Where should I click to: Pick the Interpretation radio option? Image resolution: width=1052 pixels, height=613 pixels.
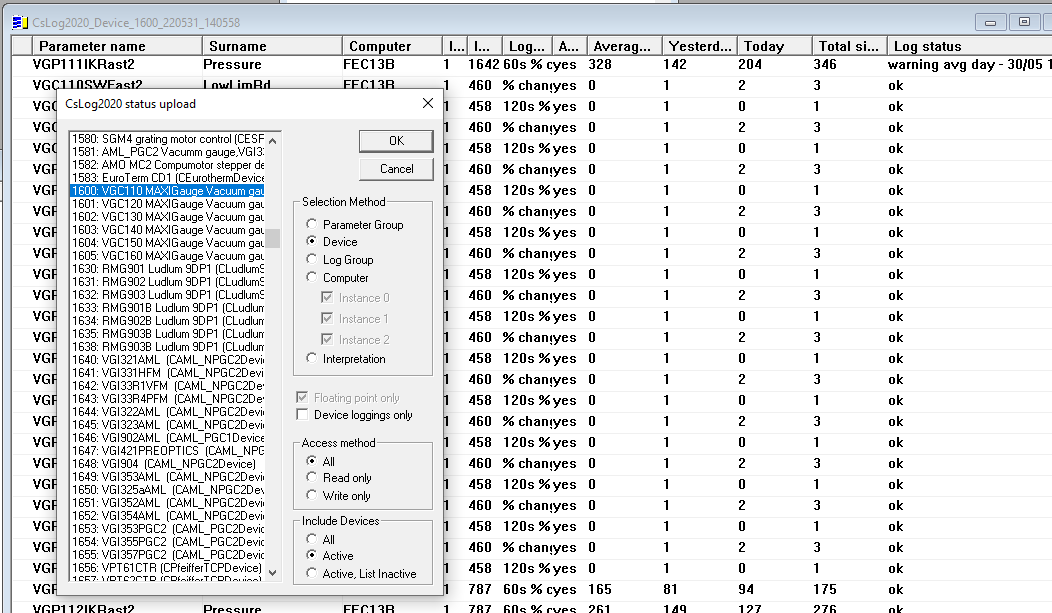point(313,358)
